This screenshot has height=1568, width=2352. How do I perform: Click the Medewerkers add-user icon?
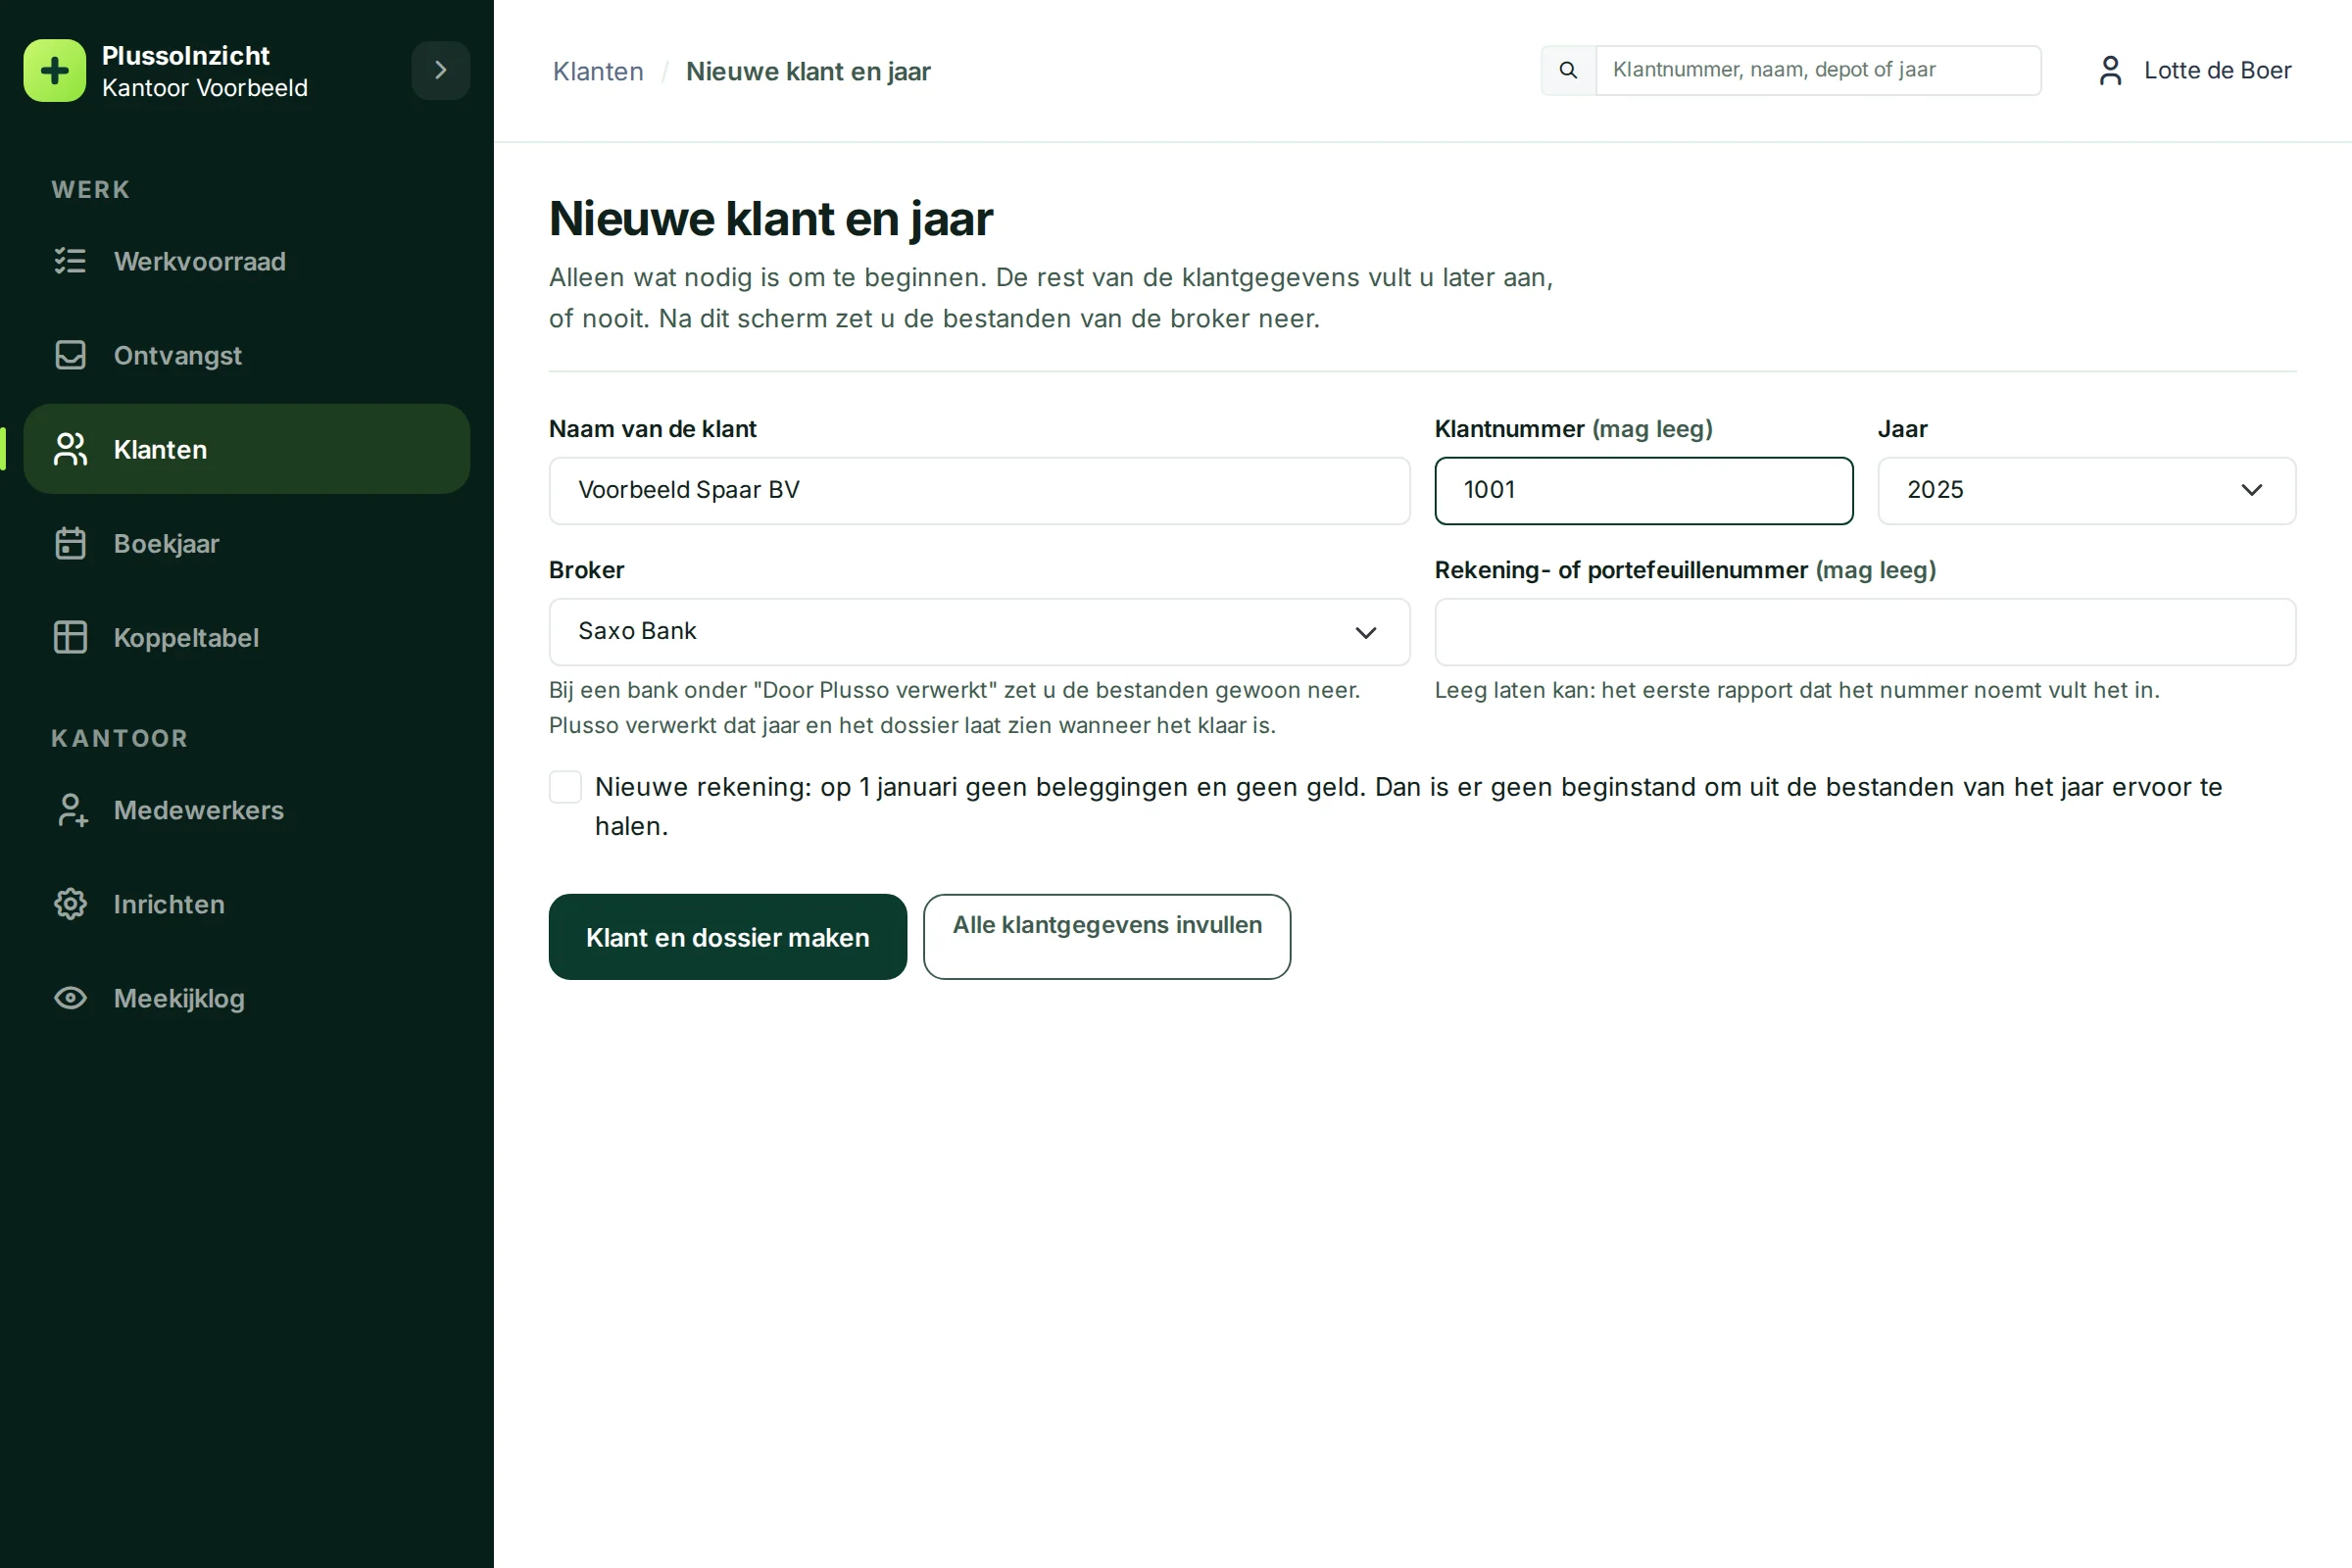click(x=70, y=810)
